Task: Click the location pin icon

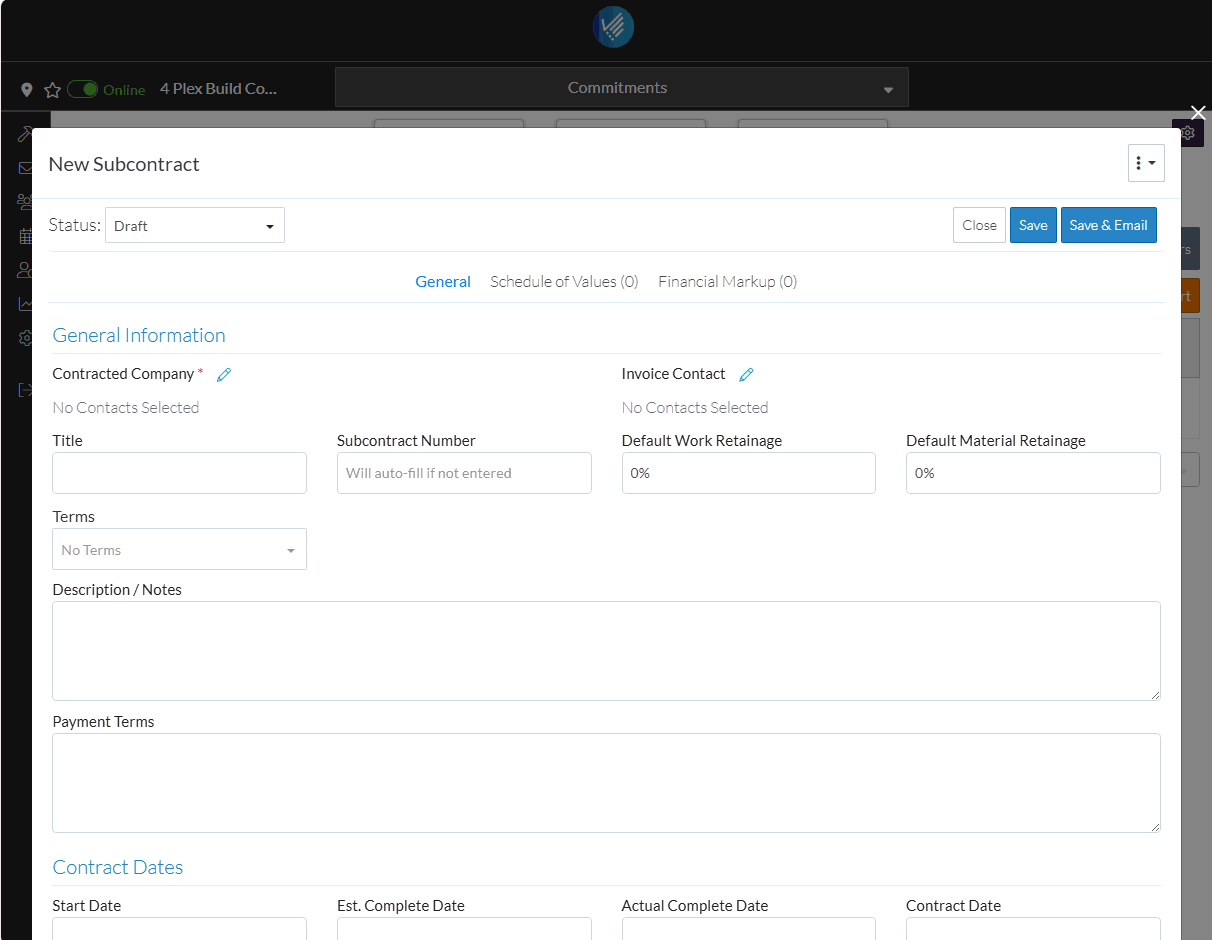Action: coord(27,90)
